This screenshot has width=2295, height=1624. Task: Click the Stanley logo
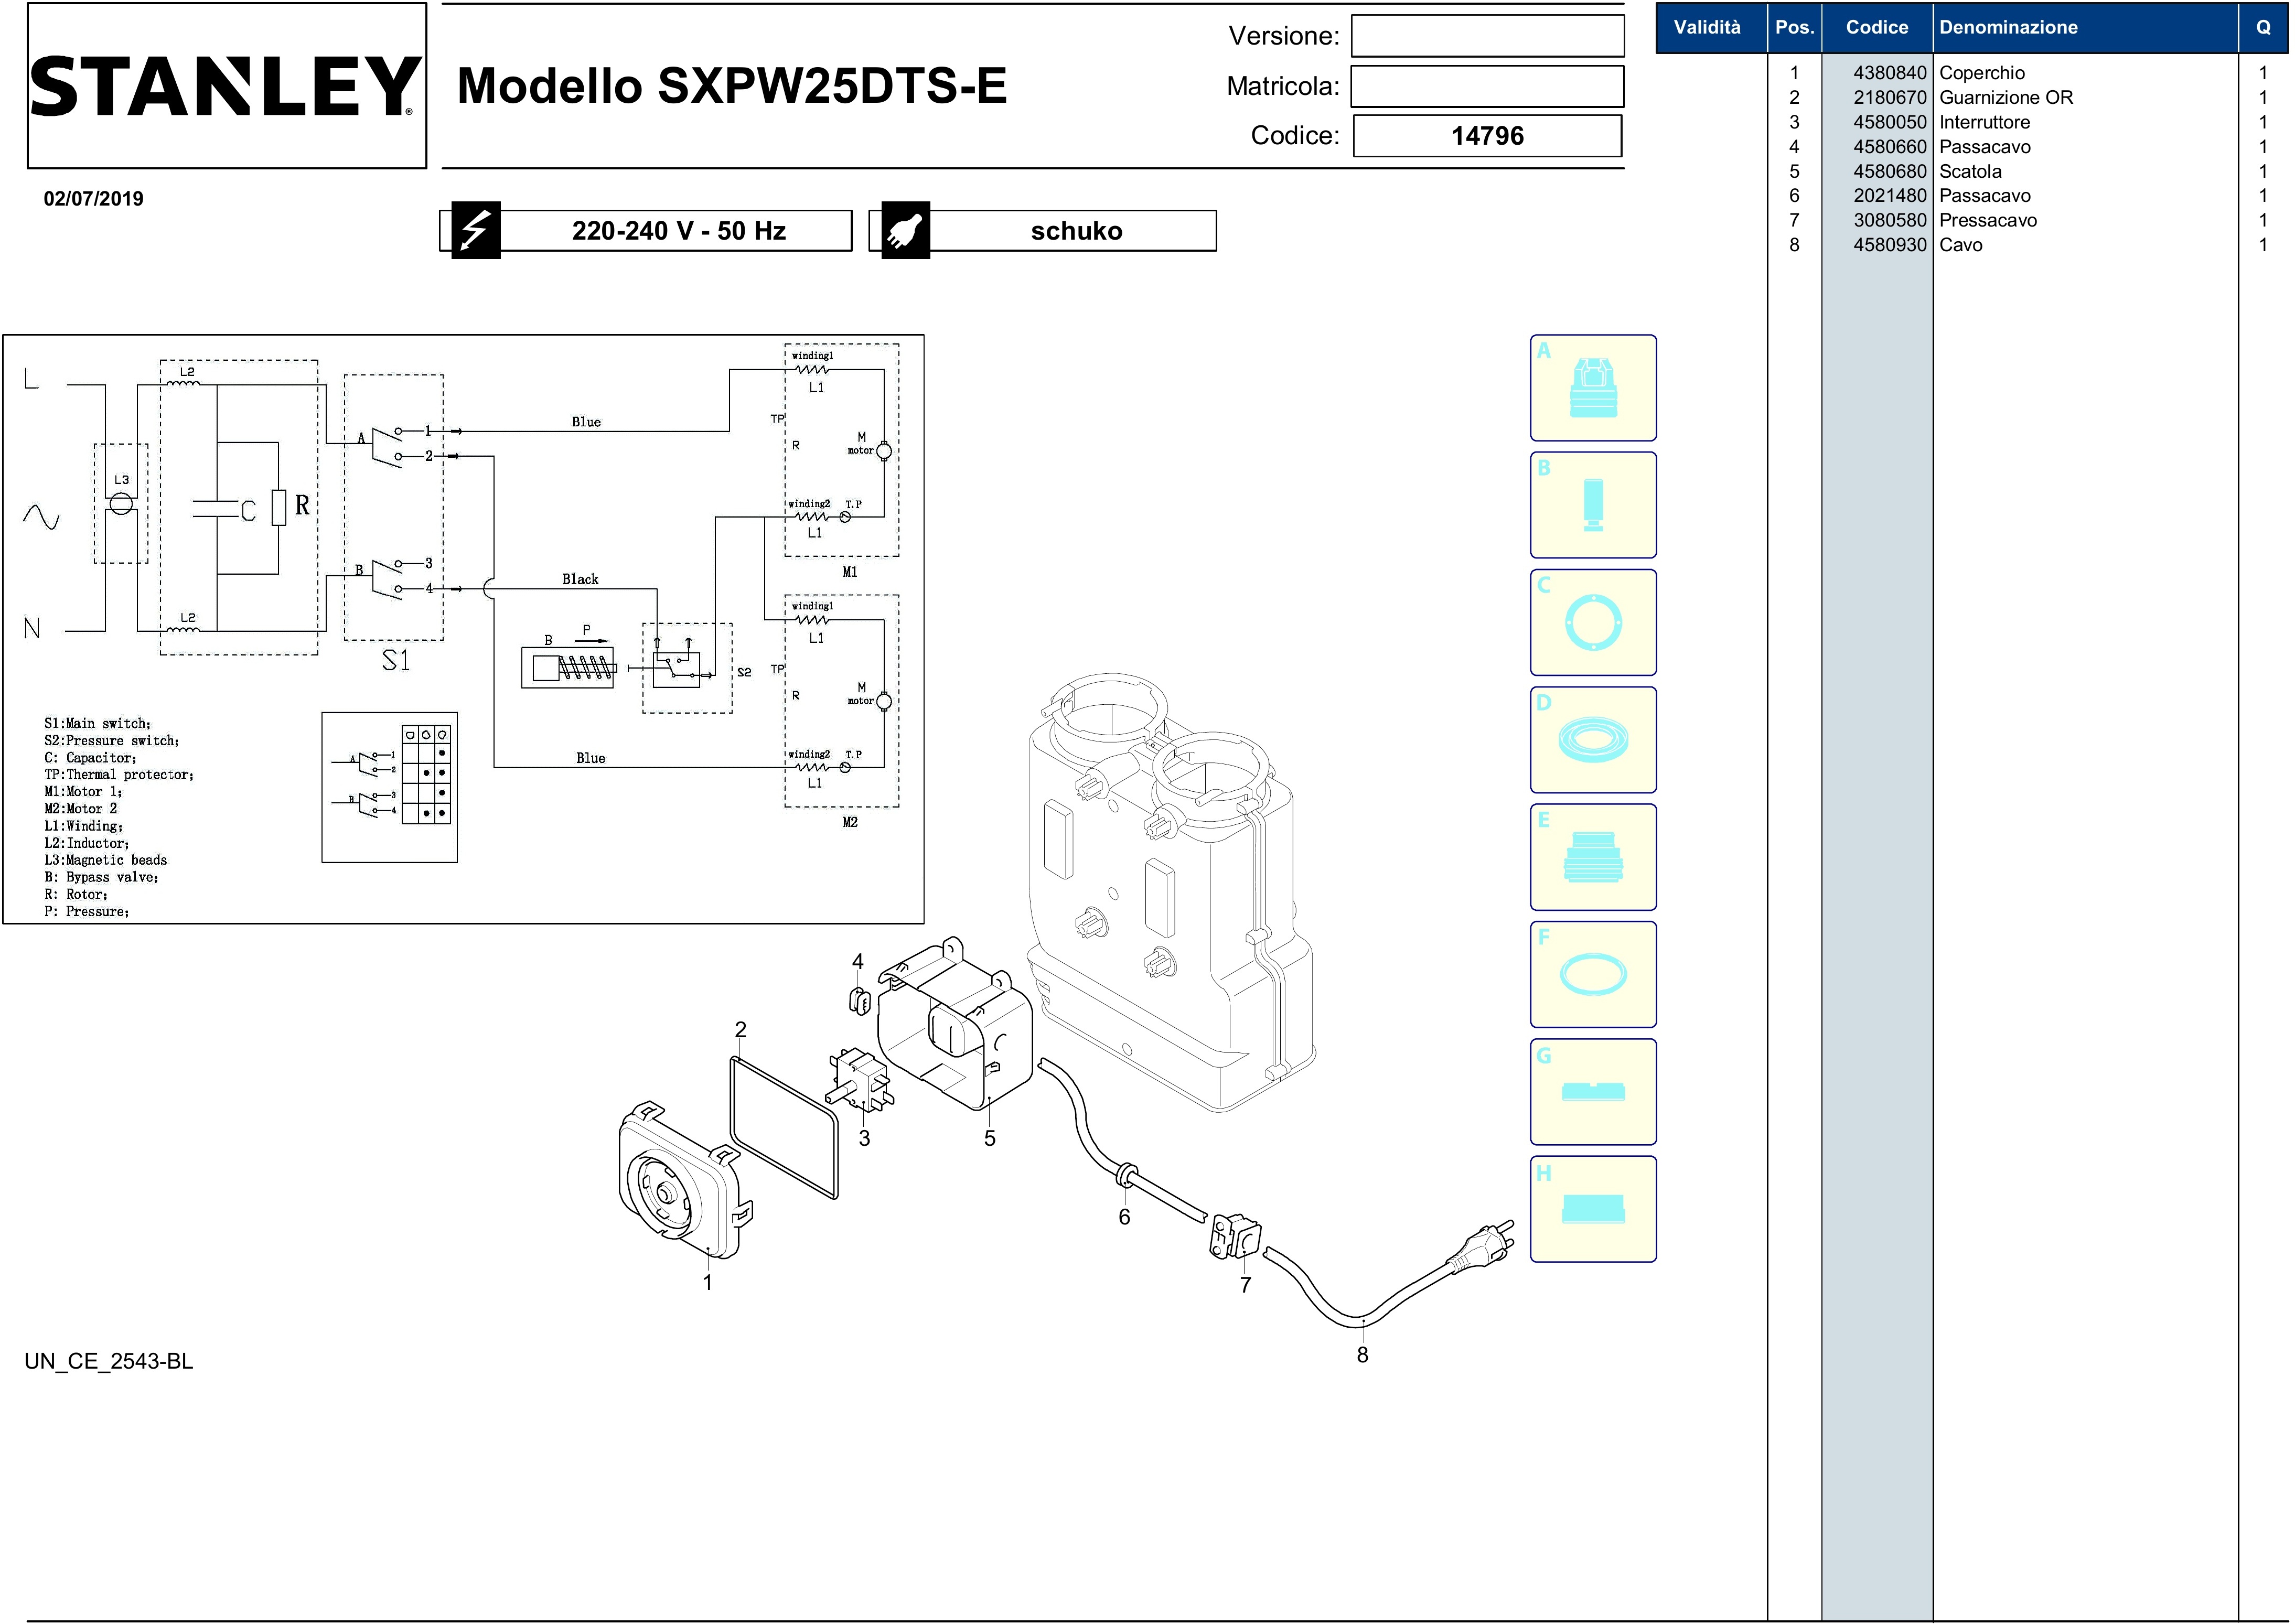coord(227,86)
